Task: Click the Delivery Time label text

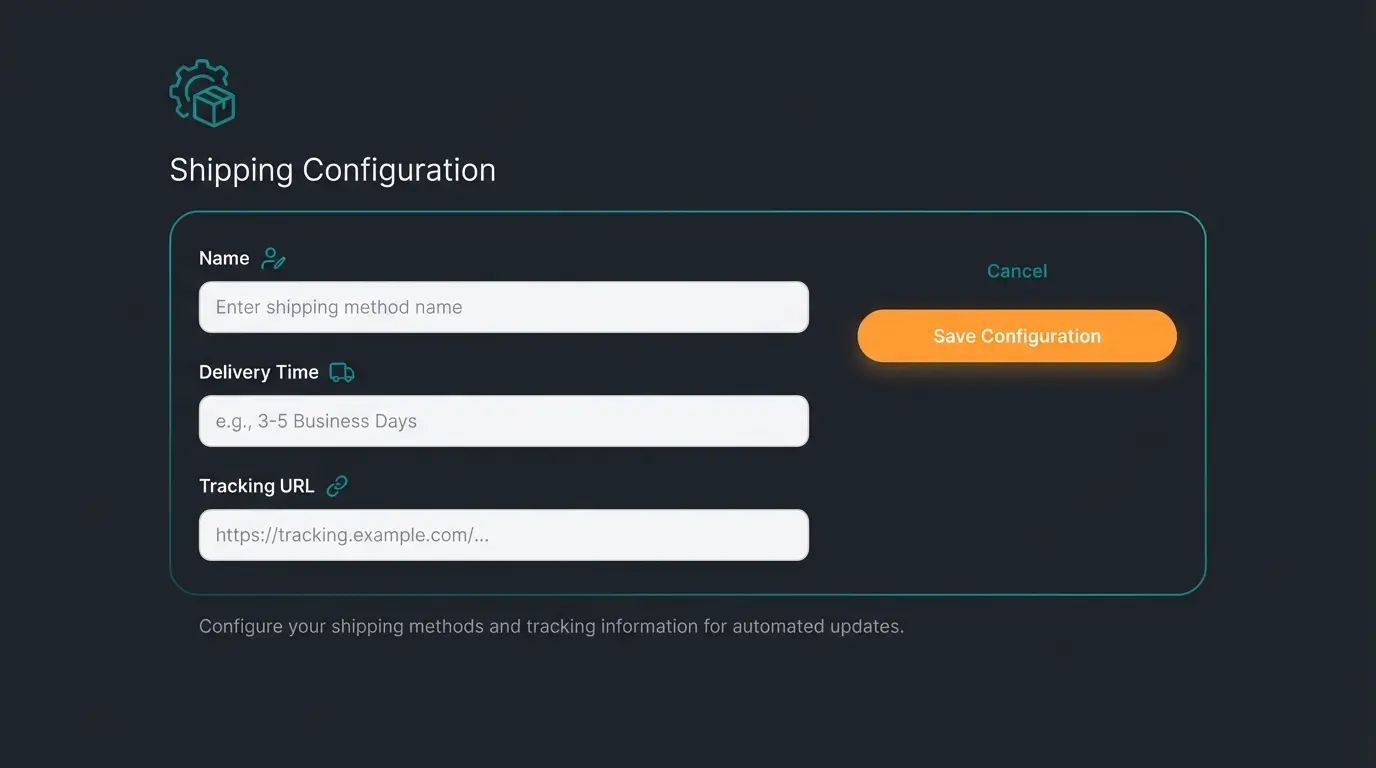Action: coord(258,371)
